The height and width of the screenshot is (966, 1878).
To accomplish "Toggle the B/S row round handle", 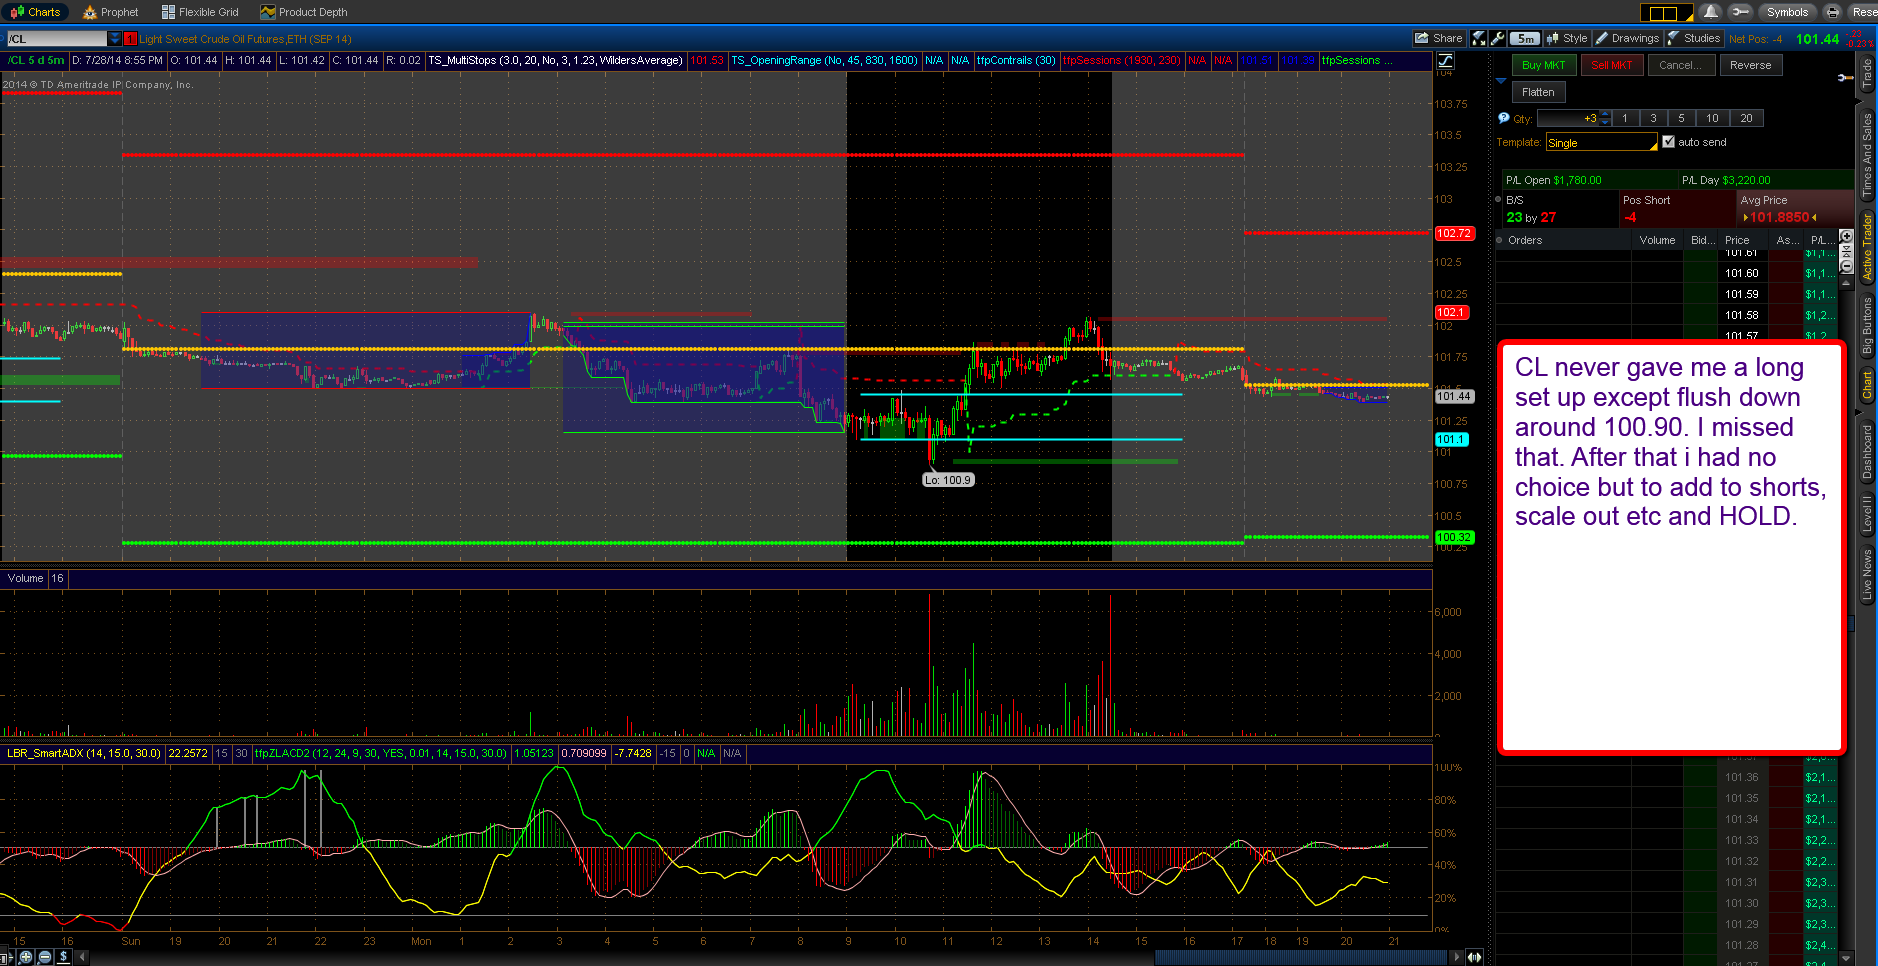I will (1499, 199).
